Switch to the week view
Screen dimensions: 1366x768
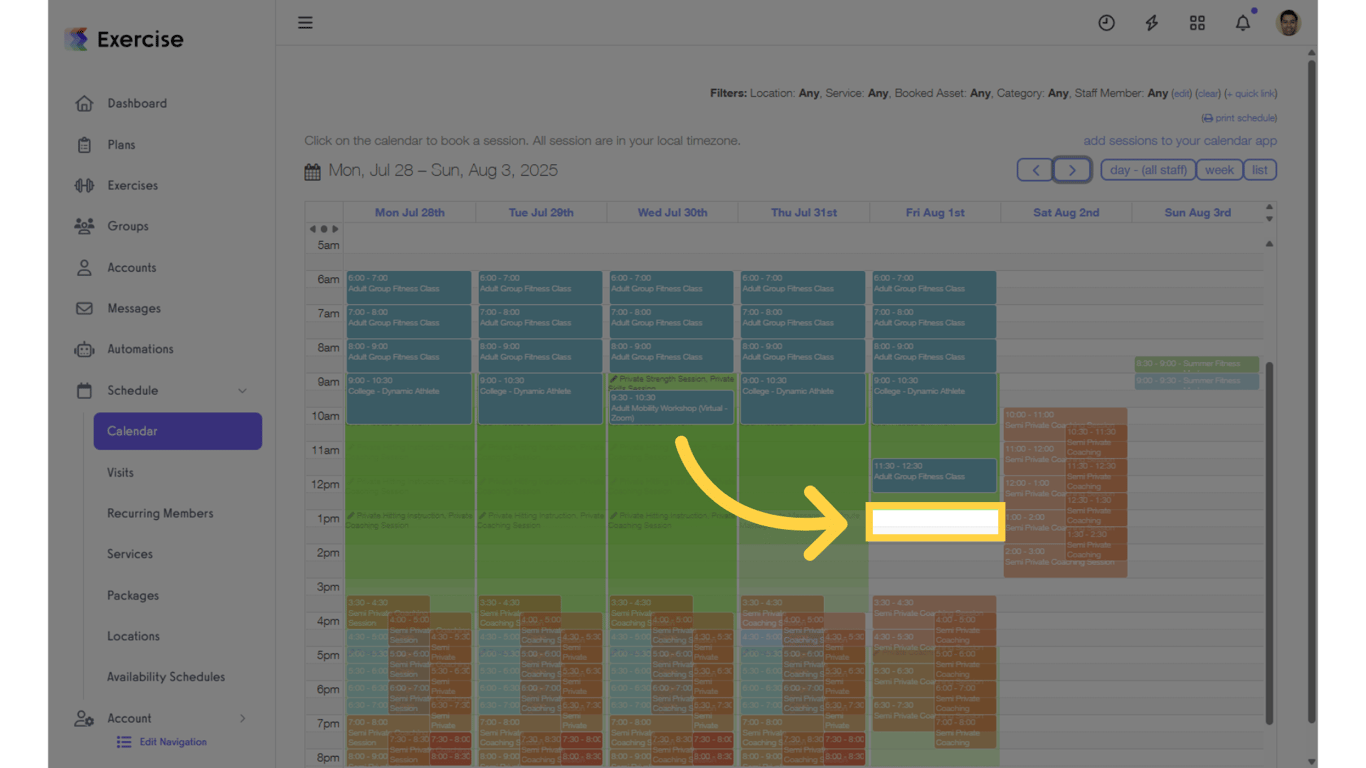(x=1219, y=169)
